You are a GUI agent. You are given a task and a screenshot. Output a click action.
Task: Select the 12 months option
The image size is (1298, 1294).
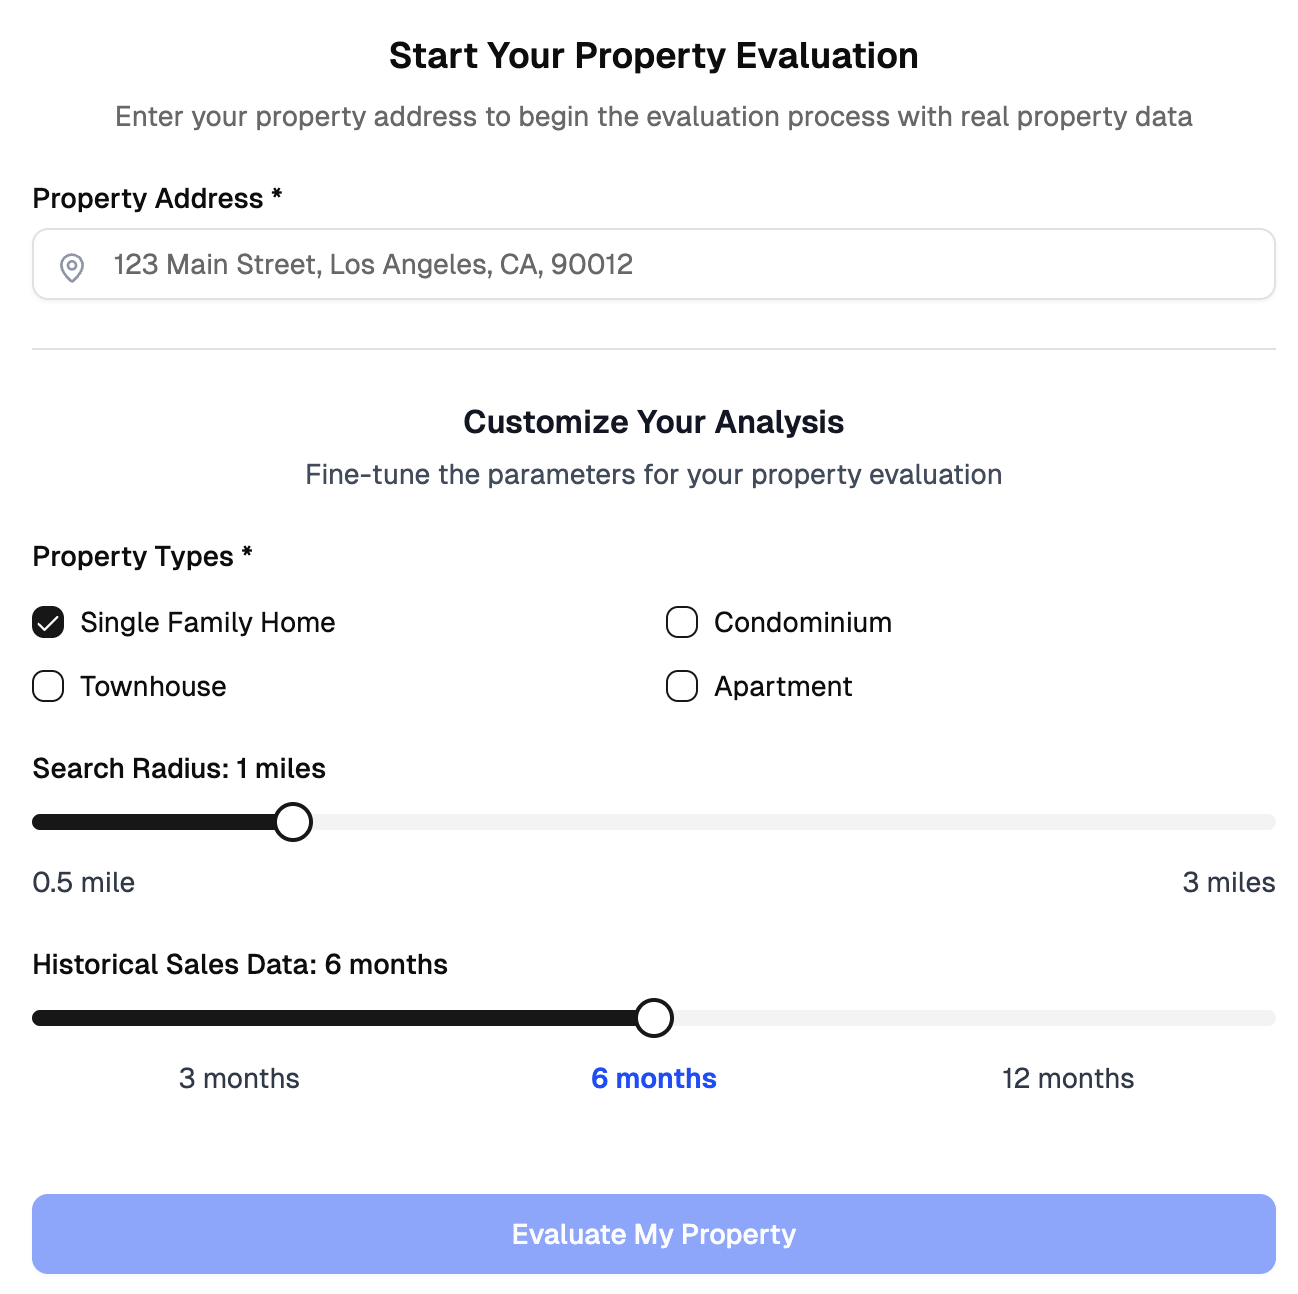tap(1068, 1078)
